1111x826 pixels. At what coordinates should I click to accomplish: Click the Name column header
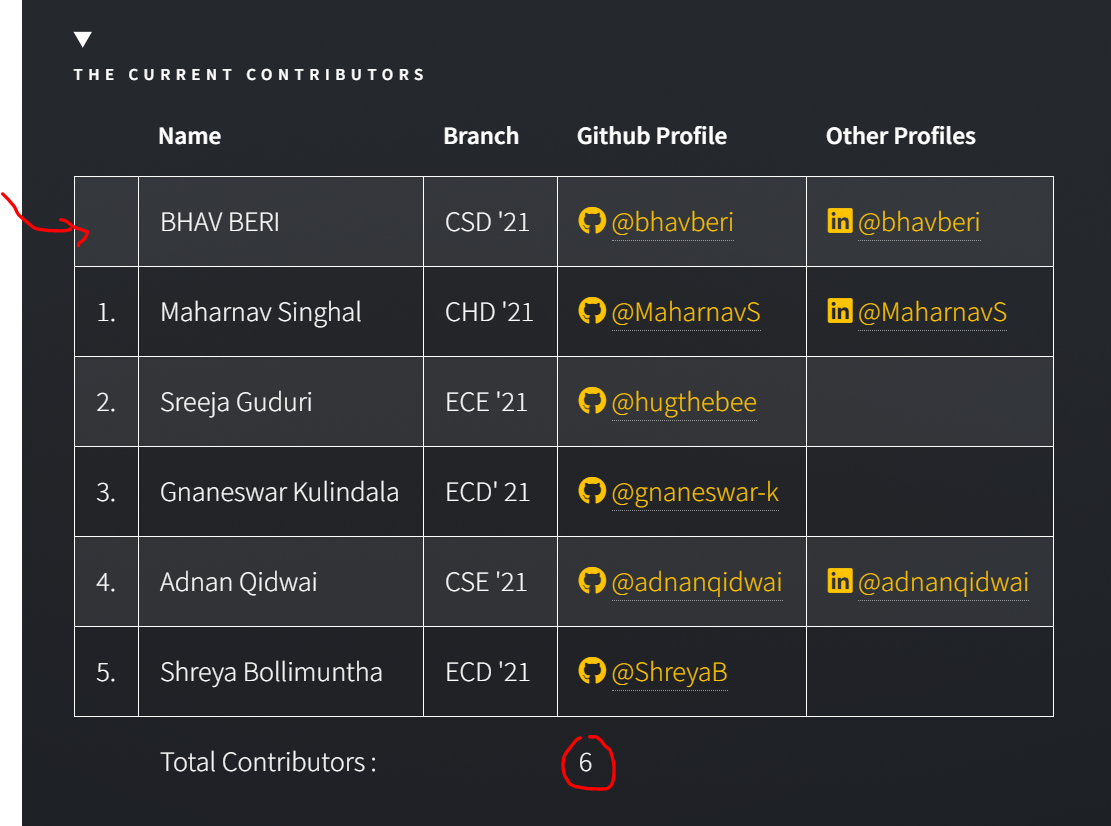tap(189, 135)
